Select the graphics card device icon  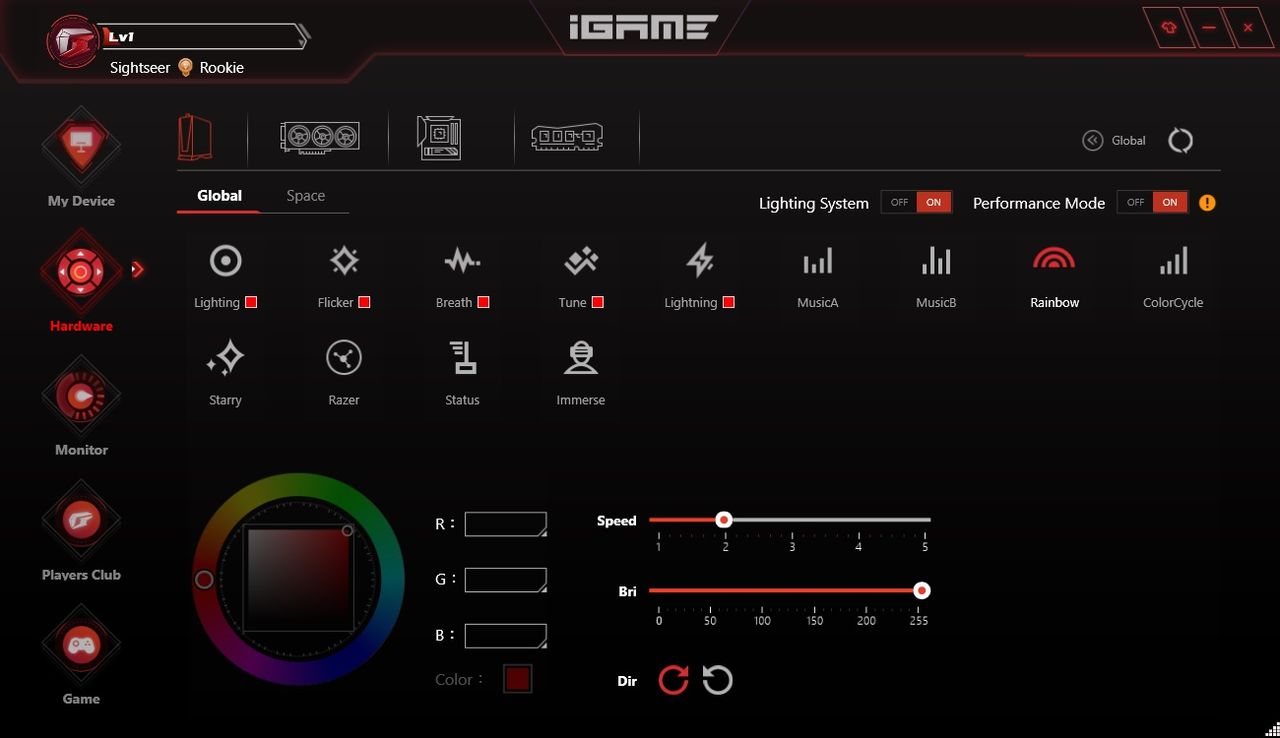click(x=320, y=137)
